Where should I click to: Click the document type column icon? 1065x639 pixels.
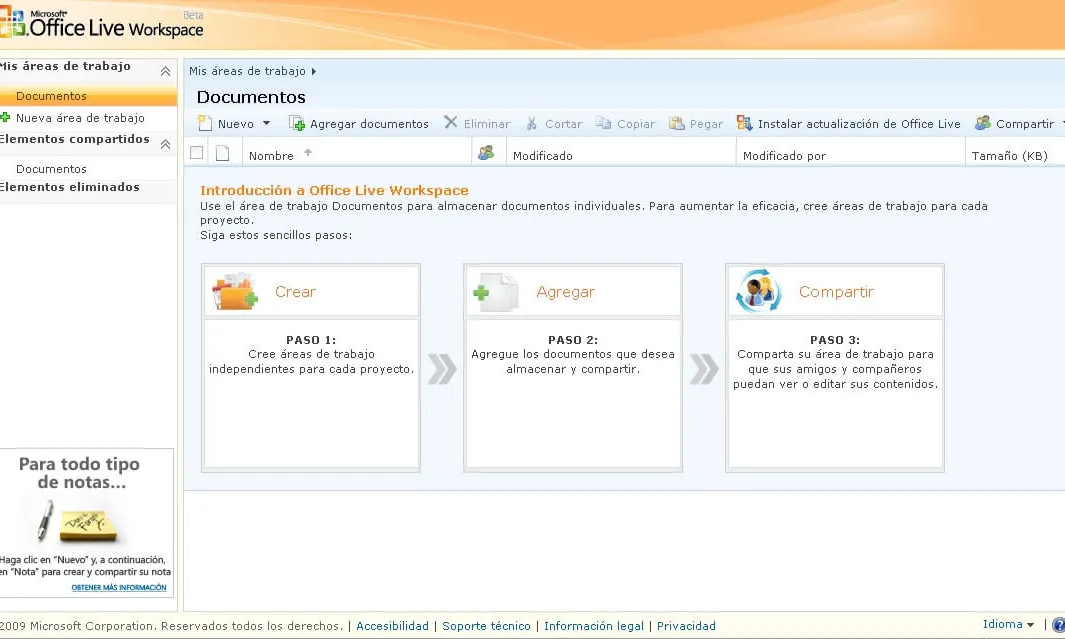tap(223, 153)
